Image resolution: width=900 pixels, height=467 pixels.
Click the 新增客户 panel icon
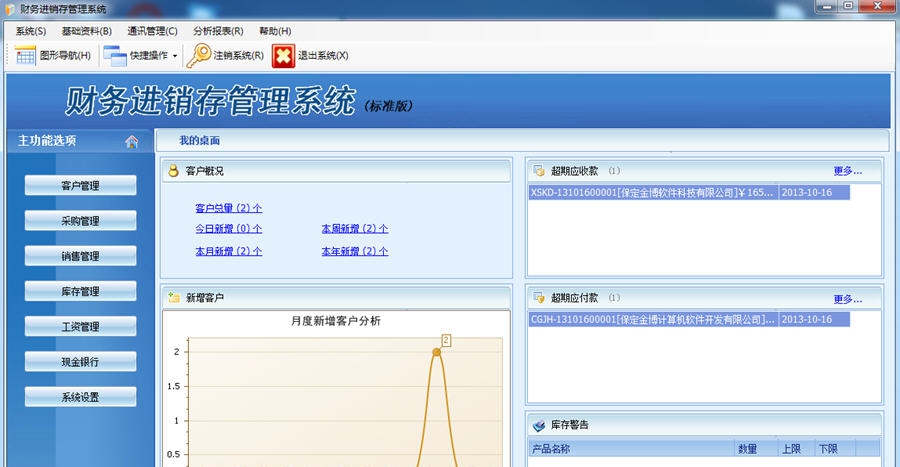coord(173,297)
